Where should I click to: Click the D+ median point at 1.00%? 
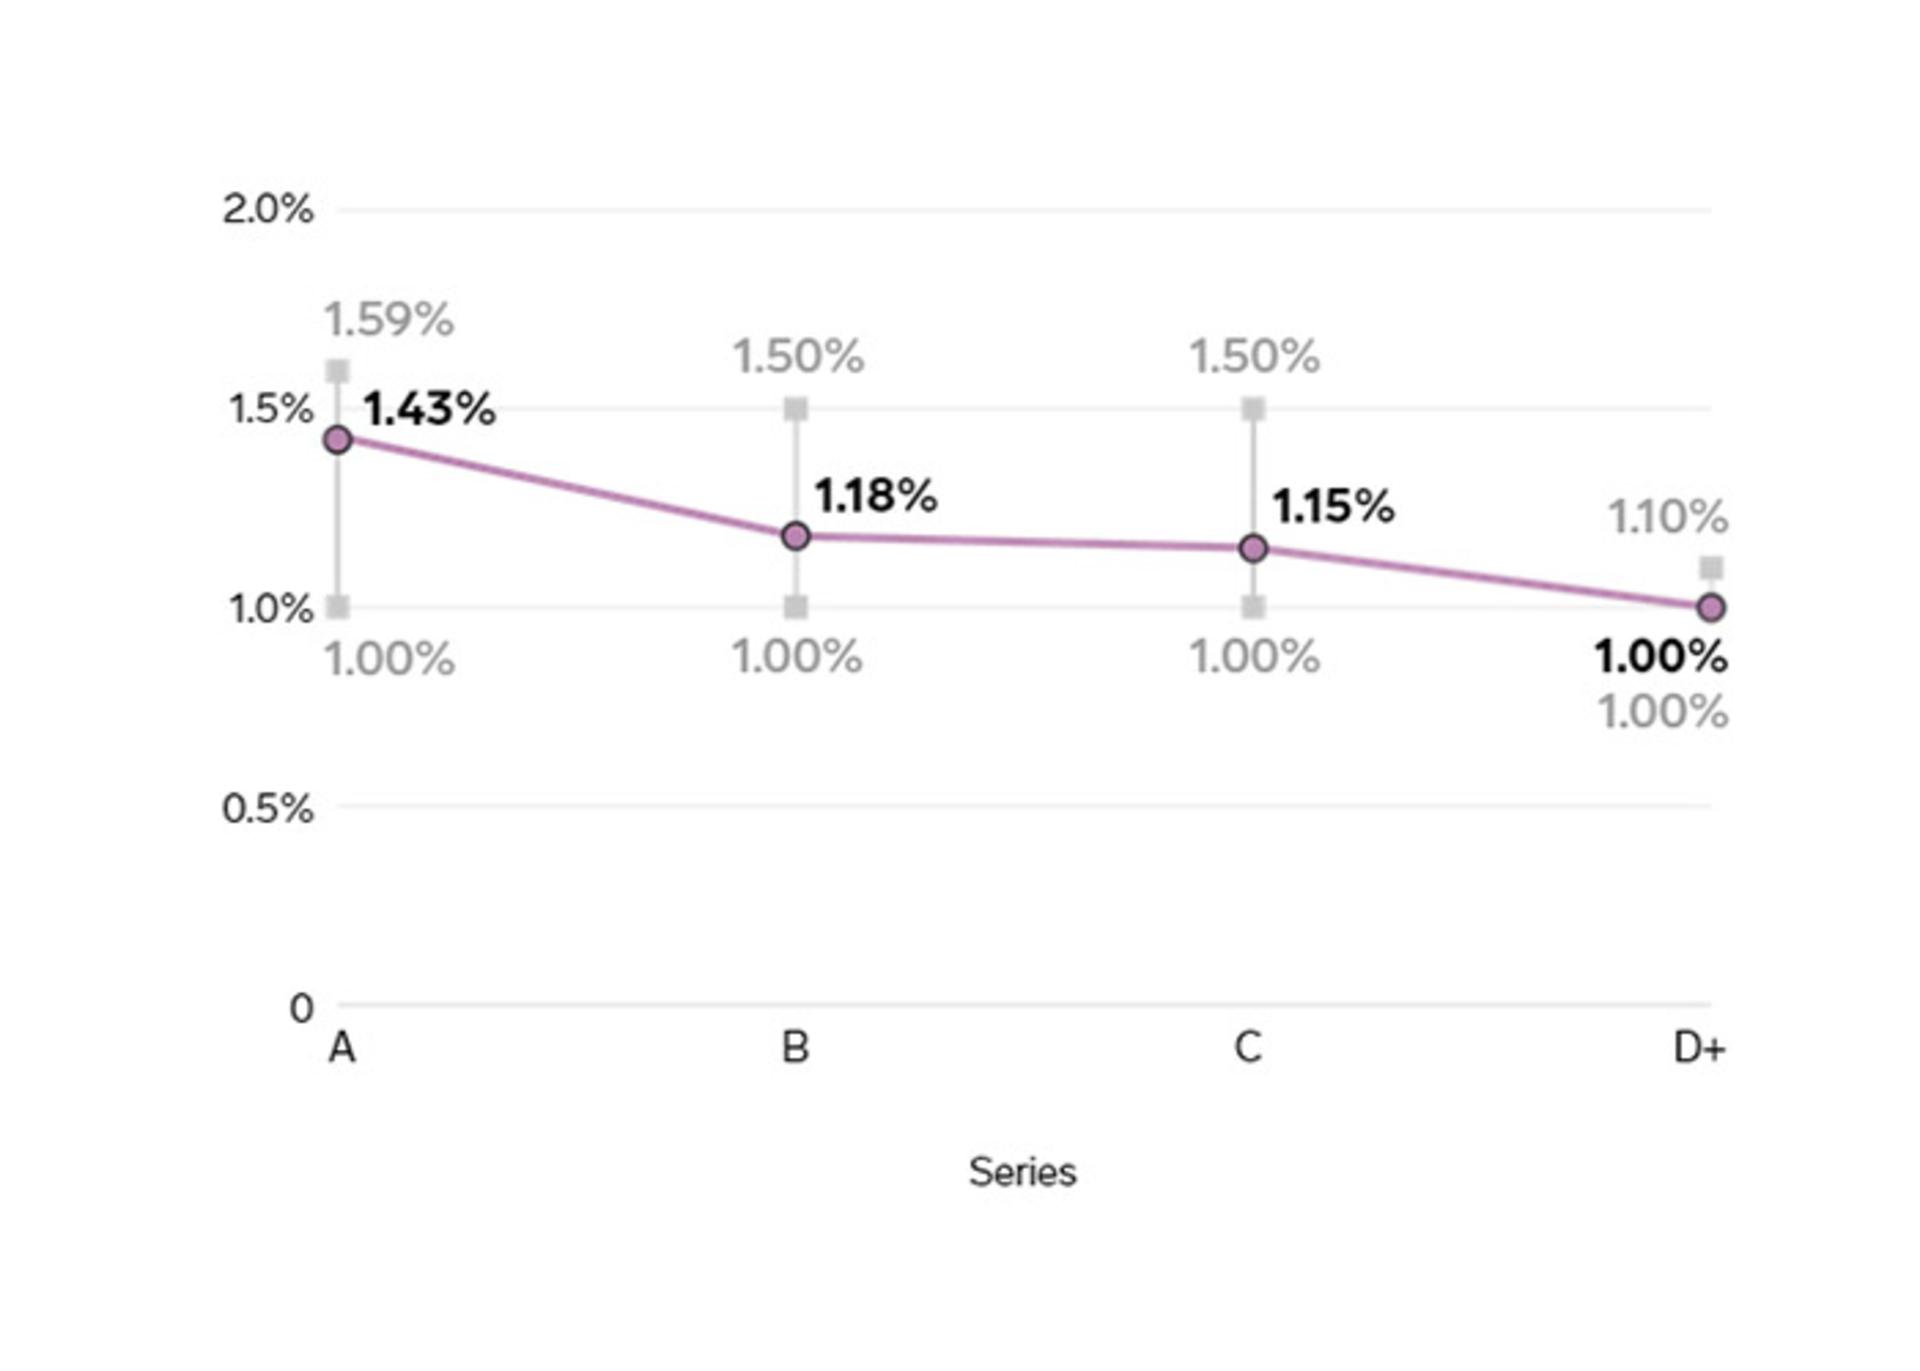(x=1711, y=607)
